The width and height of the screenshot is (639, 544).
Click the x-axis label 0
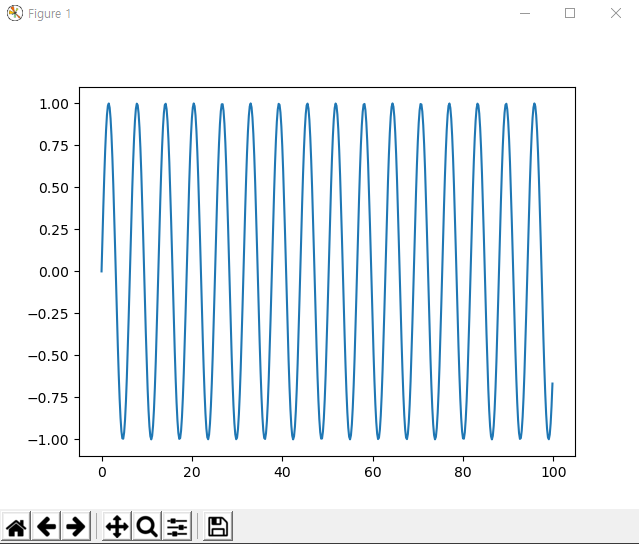coord(102,472)
